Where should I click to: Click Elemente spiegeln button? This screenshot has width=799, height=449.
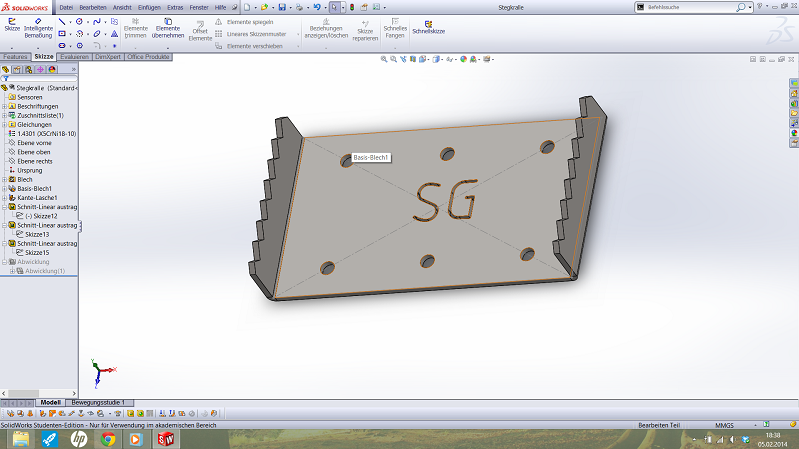(x=250, y=21)
